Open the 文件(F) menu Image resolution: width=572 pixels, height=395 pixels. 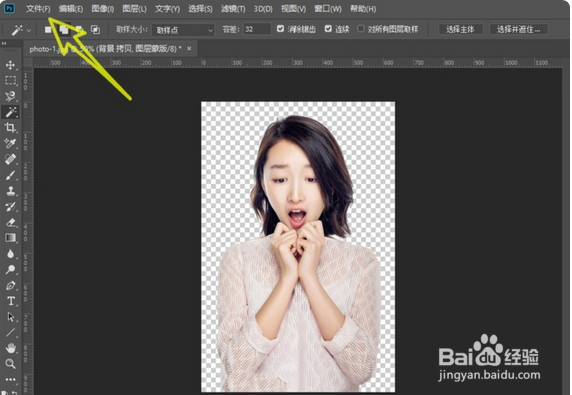pos(38,9)
